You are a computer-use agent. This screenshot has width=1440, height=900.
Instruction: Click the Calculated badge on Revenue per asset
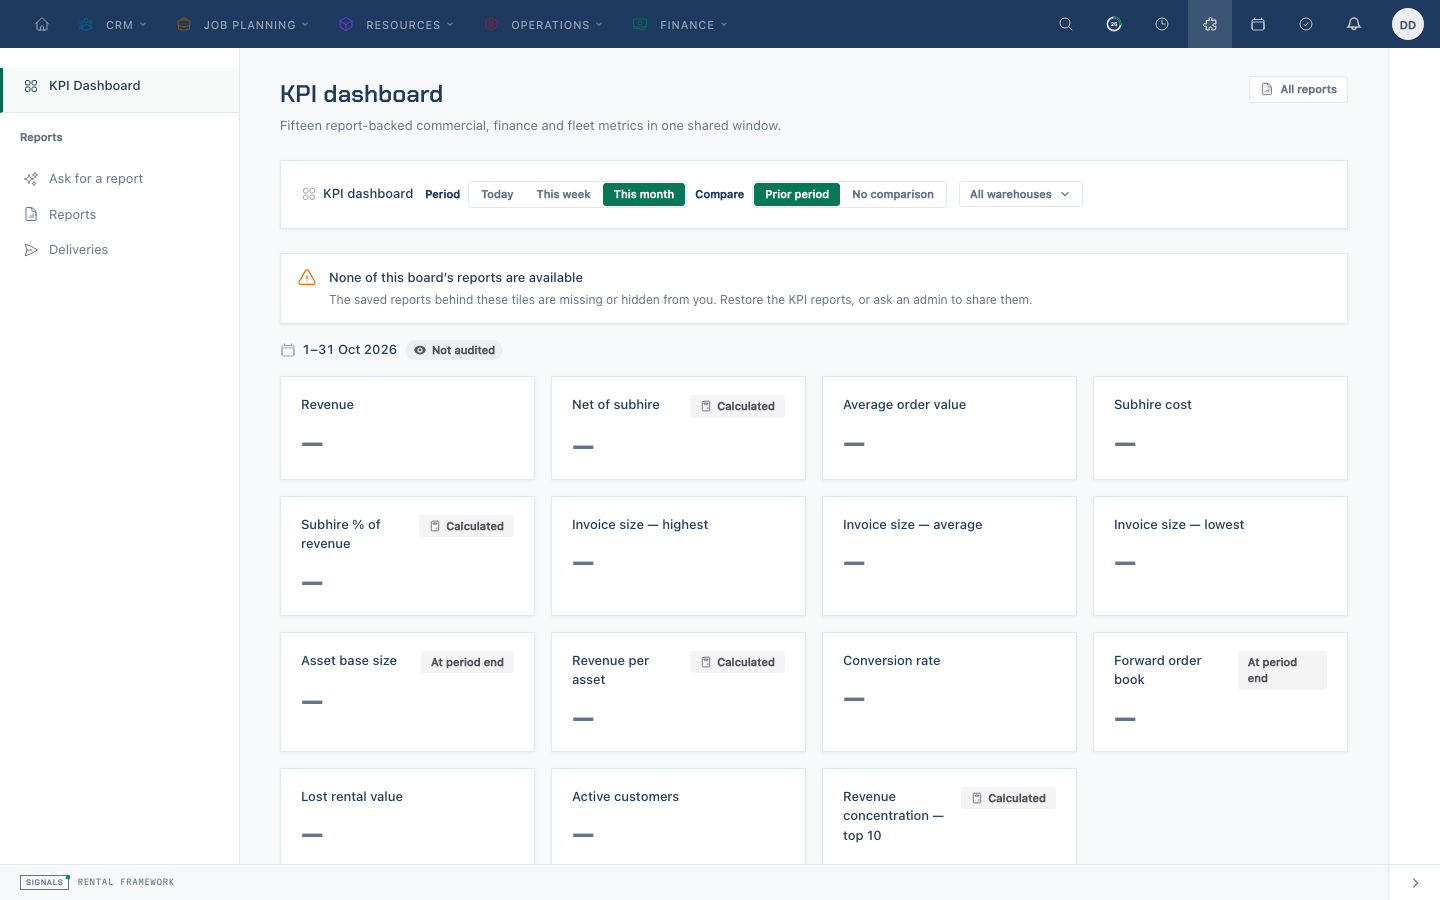pyautogui.click(x=738, y=662)
